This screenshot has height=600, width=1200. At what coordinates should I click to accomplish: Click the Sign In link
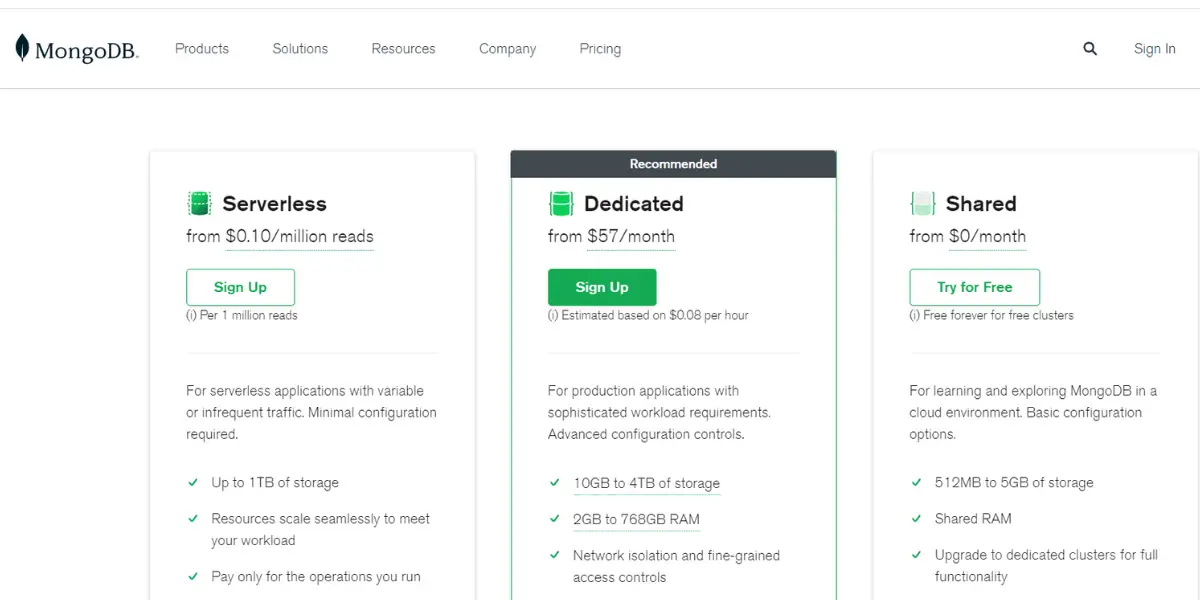pos(1155,49)
